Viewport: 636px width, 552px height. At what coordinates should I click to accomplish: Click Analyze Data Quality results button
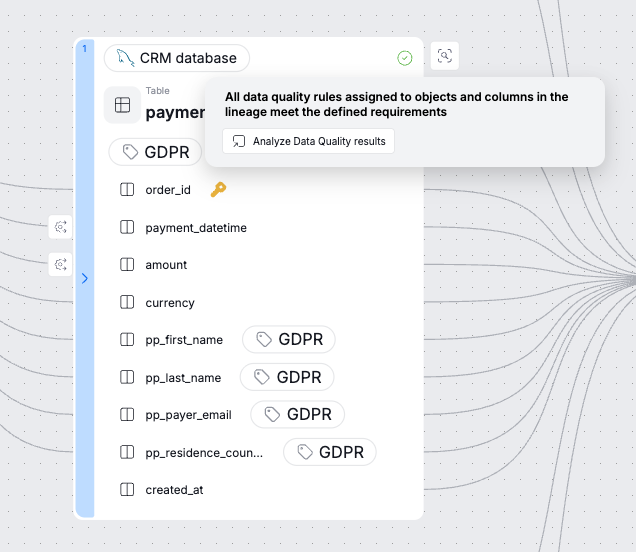pos(308,141)
